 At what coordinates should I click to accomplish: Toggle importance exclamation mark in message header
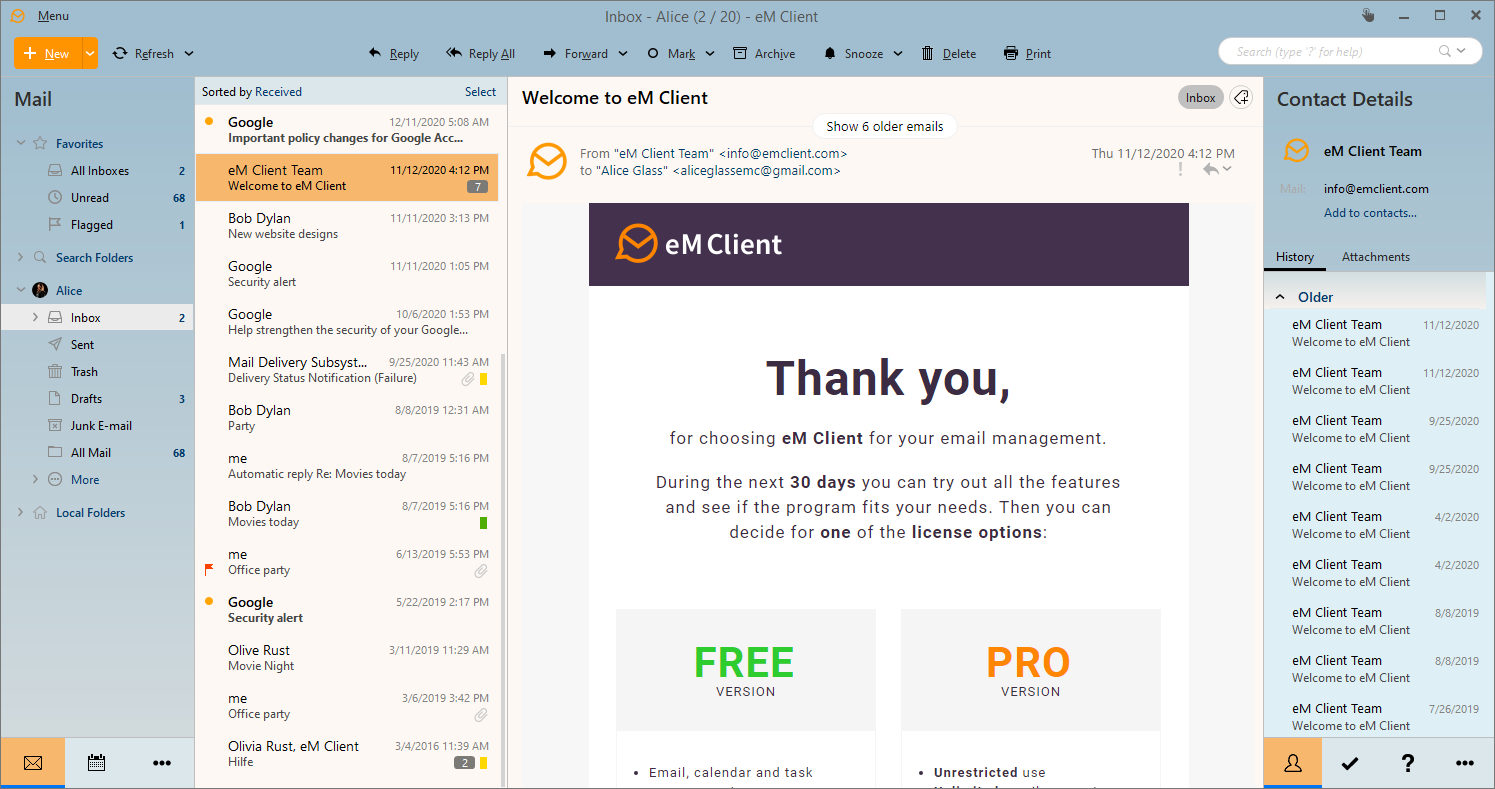click(x=1180, y=170)
